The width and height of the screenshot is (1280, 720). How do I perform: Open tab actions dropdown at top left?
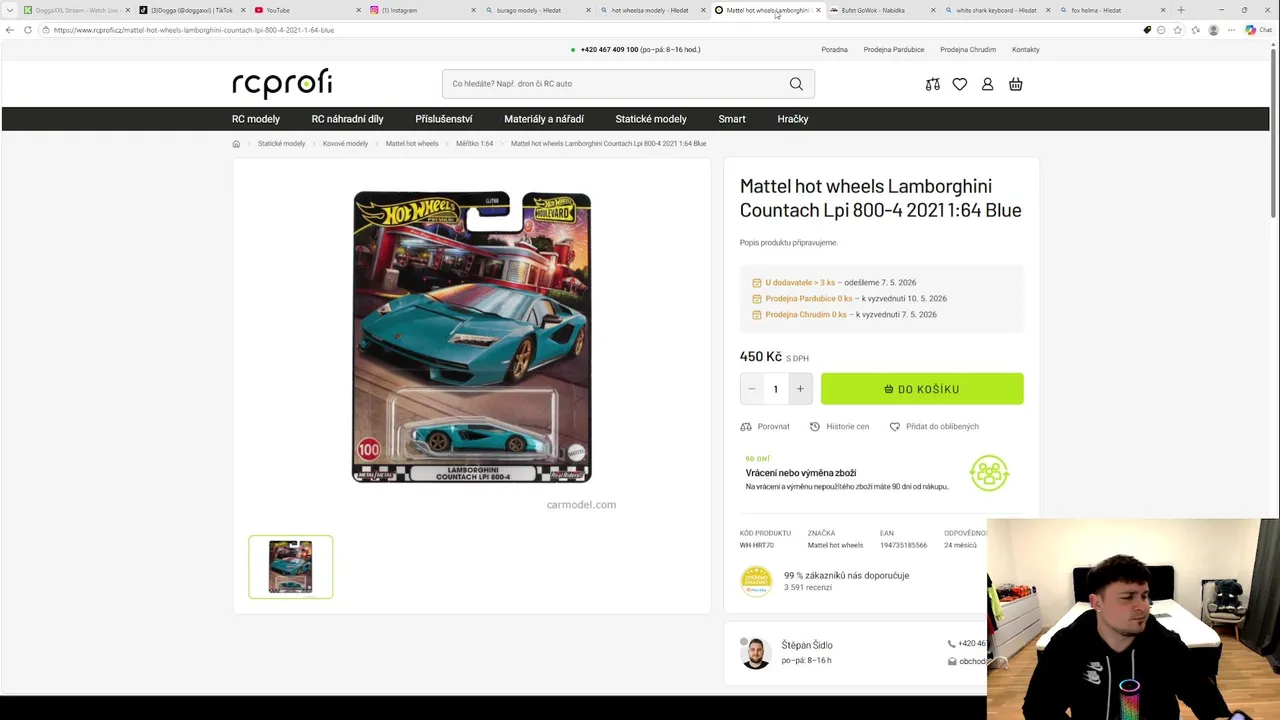[x=10, y=10]
